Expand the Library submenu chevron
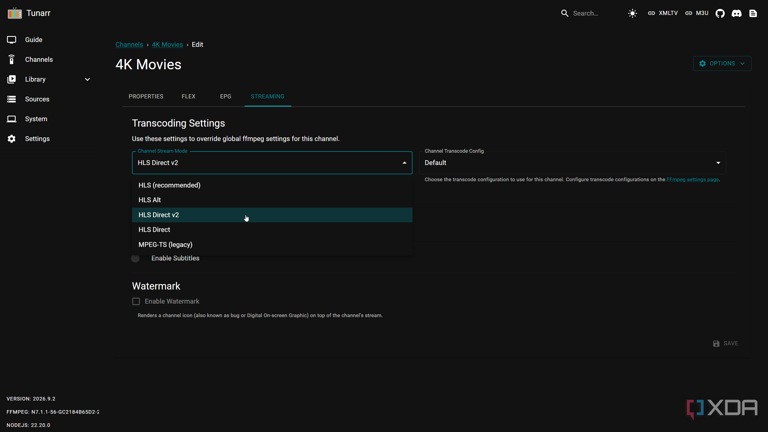The width and height of the screenshot is (768, 432). (x=87, y=79)
